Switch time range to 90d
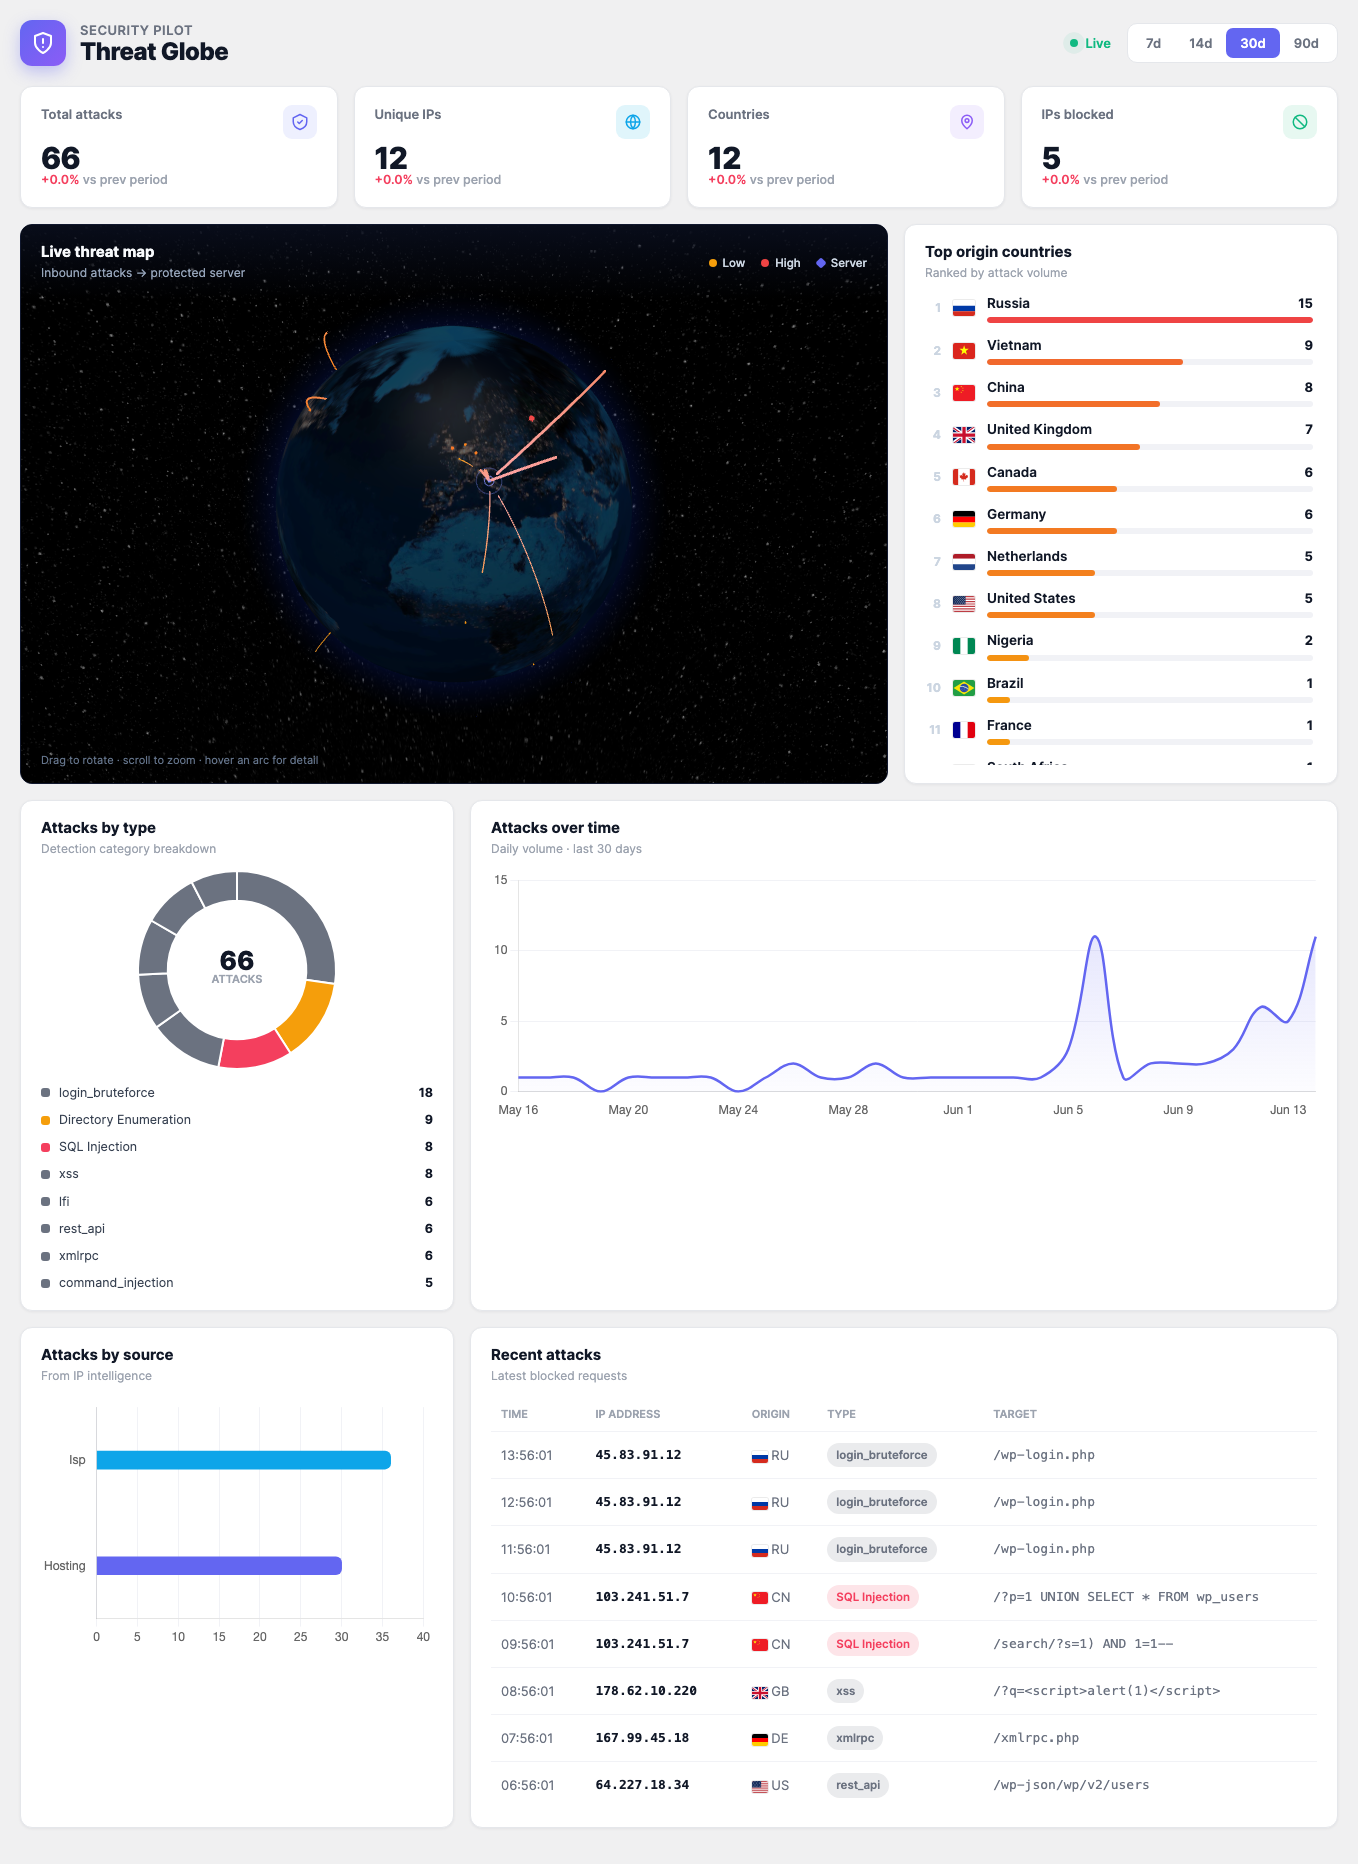Image resolution: width=1358 pixels, height=1864 pixels. pyautogui.click(x=1306, y=43)
